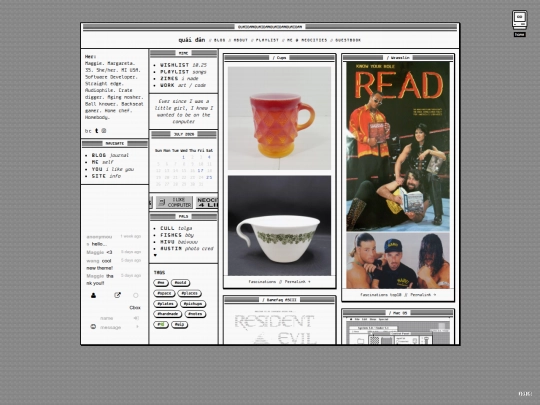Select July 17 on the calendar
Viewport: 540px width, 405px height.
tap(200, 170)
